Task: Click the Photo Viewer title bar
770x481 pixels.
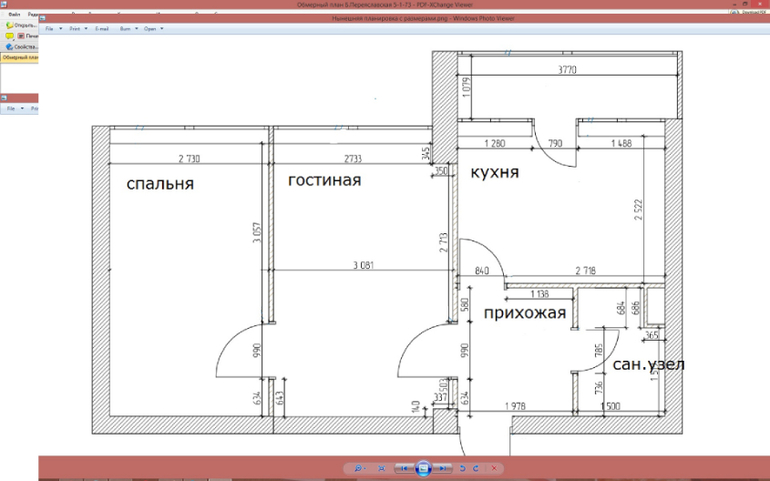Action: [x=400, y=18]
